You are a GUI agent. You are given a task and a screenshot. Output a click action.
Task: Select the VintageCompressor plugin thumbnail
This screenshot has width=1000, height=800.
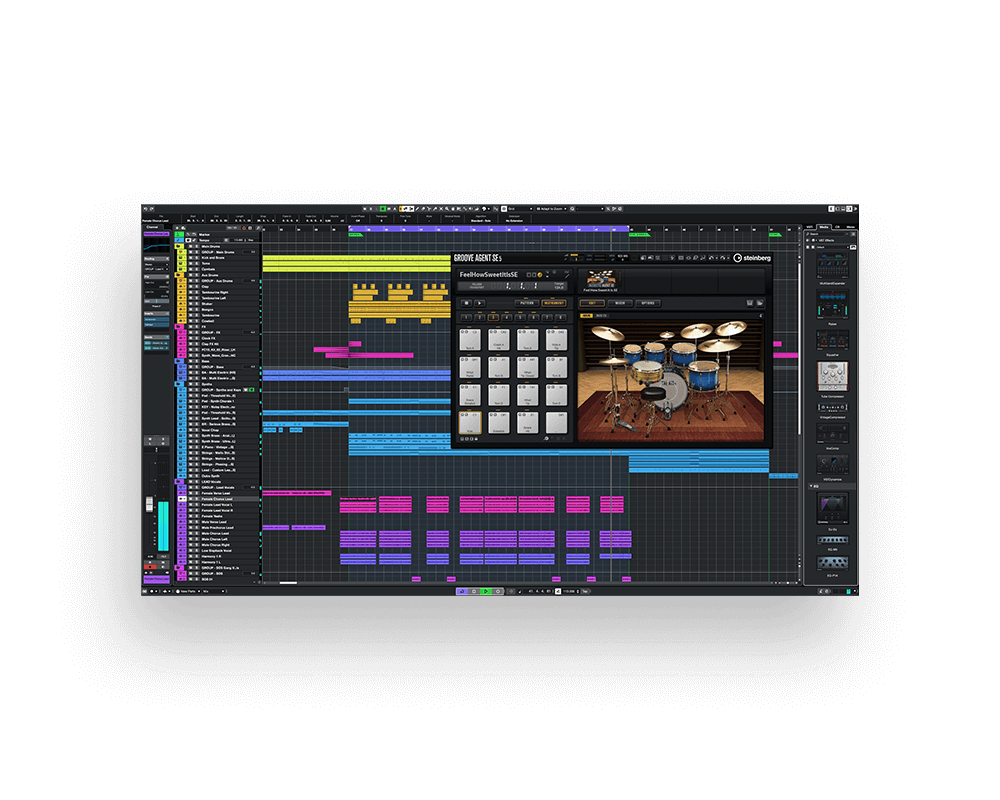tap(832, 407)
